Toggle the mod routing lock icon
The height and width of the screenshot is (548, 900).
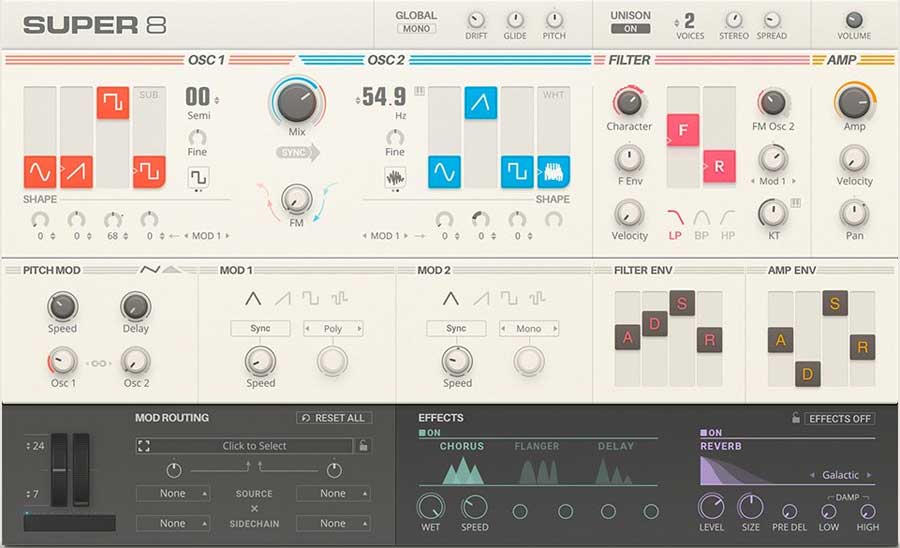363,445
